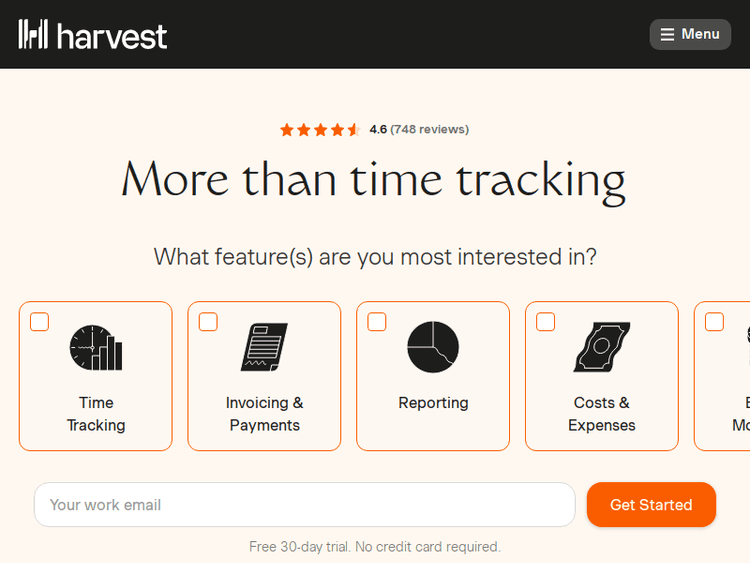
Task: Click the Time Tracking clock chart icon
Action: (96, 348)
